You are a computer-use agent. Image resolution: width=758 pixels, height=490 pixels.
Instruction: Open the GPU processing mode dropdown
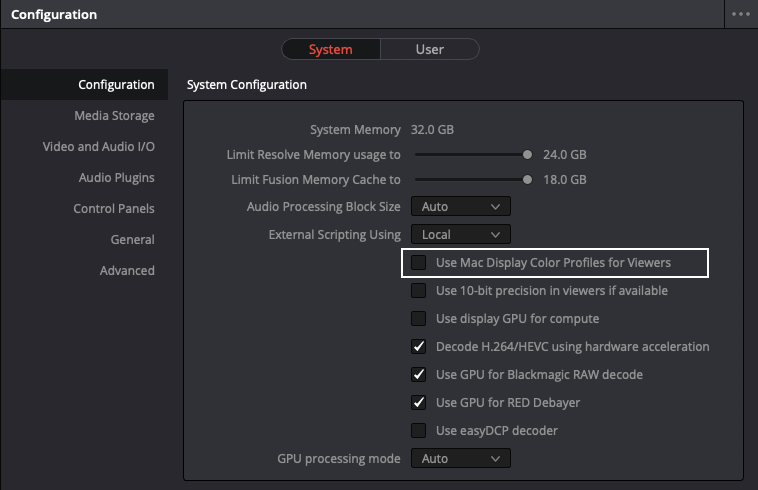click(461, 459)
